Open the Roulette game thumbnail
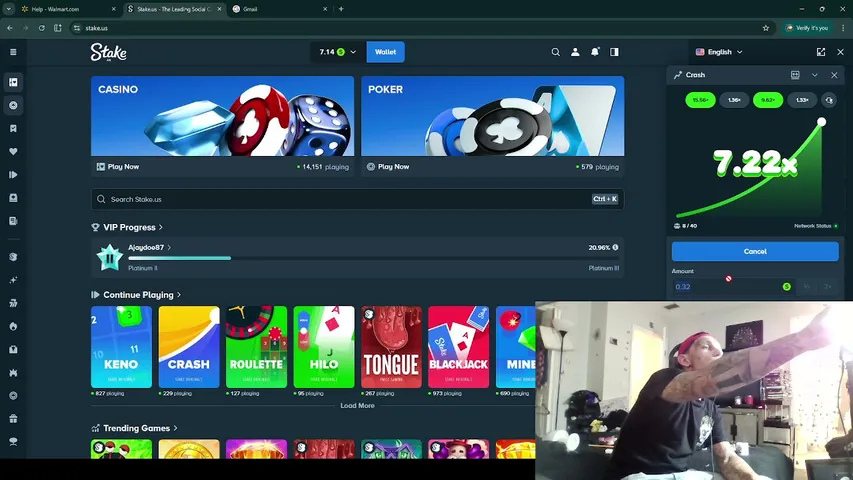853x480 pixels. click(x=256, y=347)
